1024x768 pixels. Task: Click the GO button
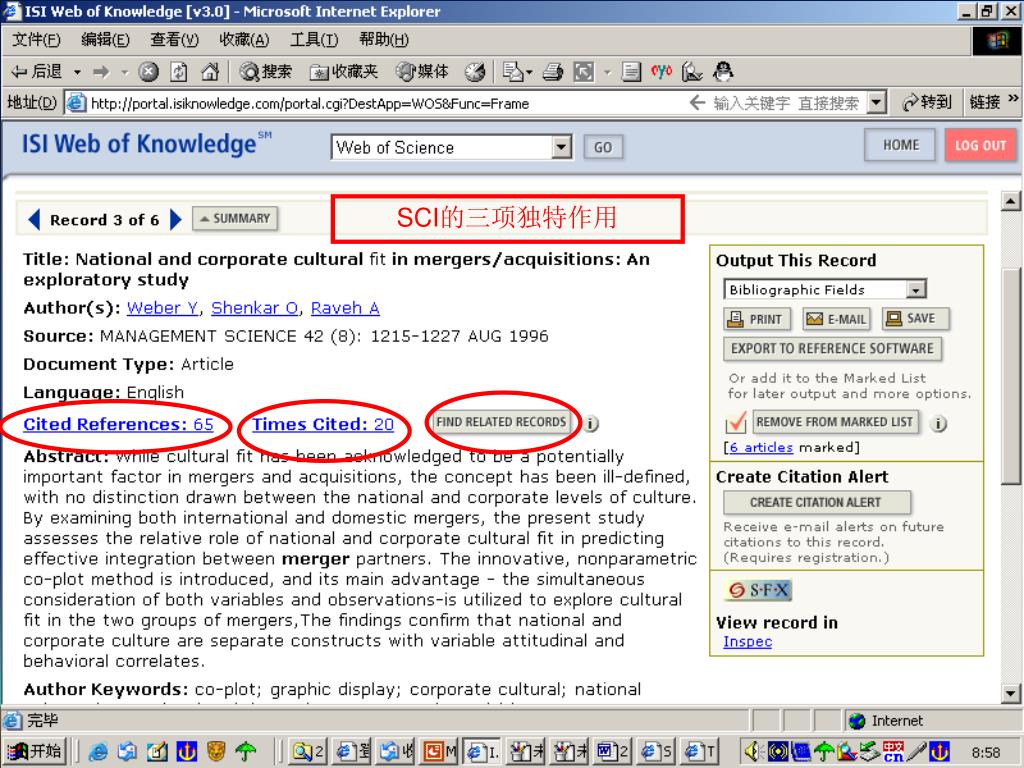(603, 147)
